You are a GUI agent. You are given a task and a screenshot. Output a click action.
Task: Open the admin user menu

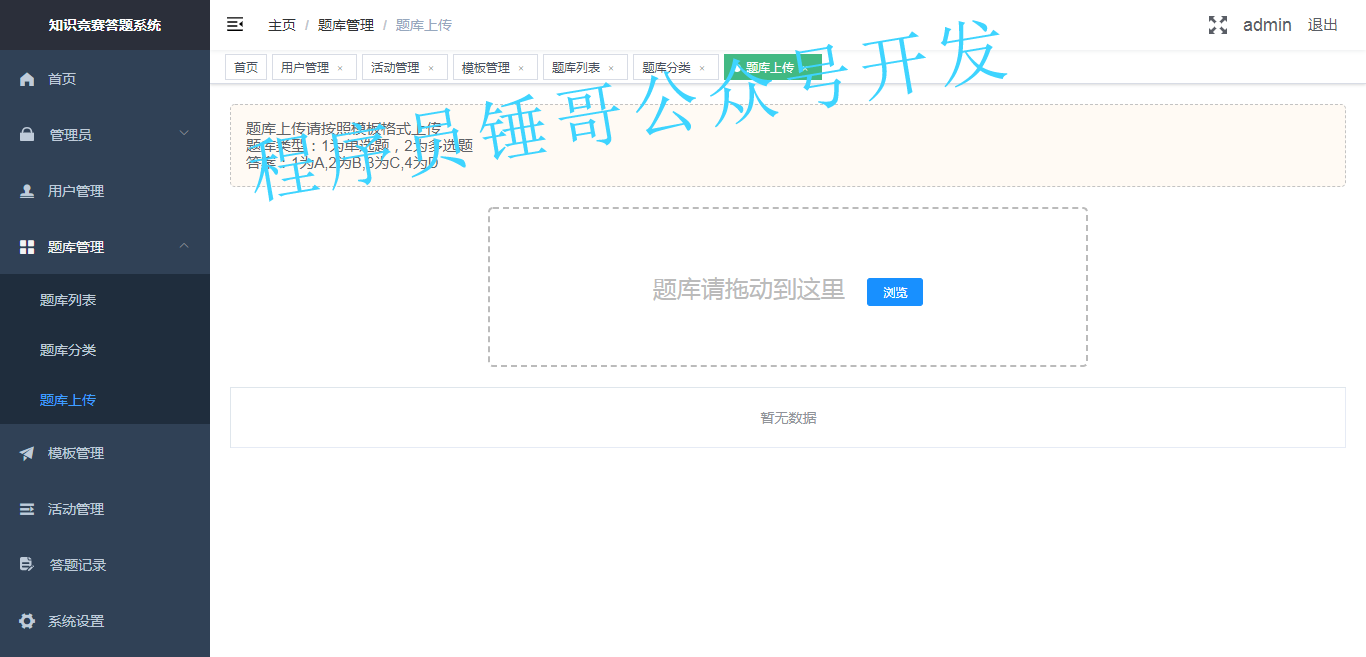pos(1267,25)
